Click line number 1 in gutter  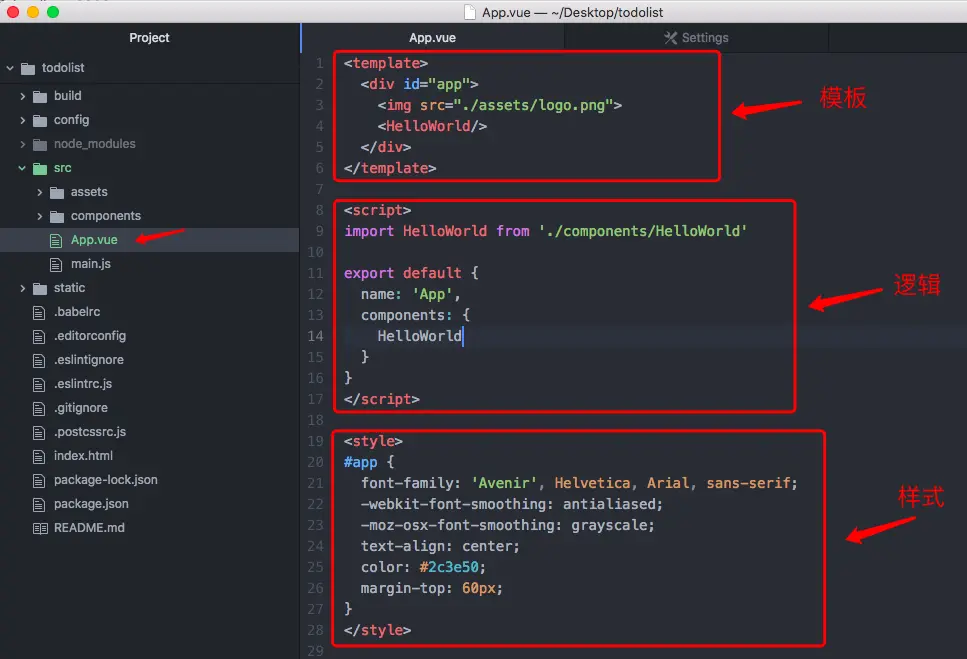coord(319,63)
